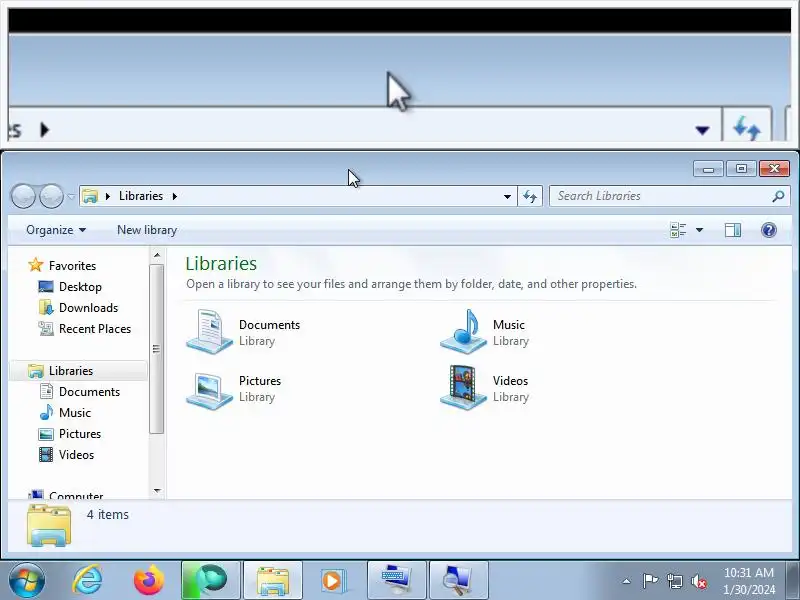
Task: Open On-Screen Keyboard taskbar button
Action: coord(396,580)
